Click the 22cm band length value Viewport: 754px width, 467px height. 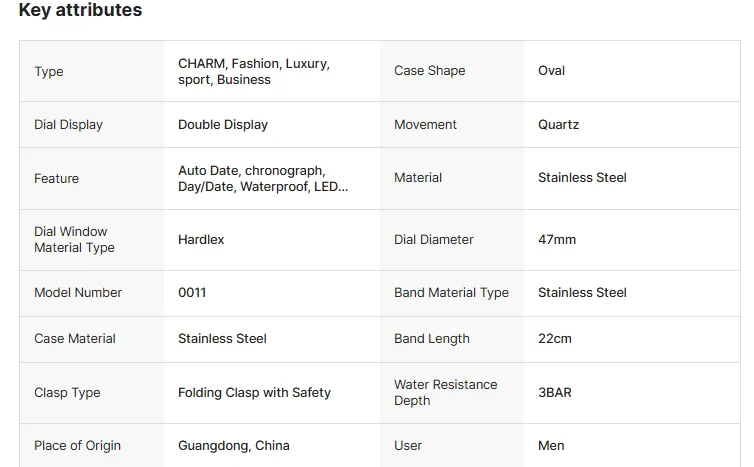(x=554, y=339)
